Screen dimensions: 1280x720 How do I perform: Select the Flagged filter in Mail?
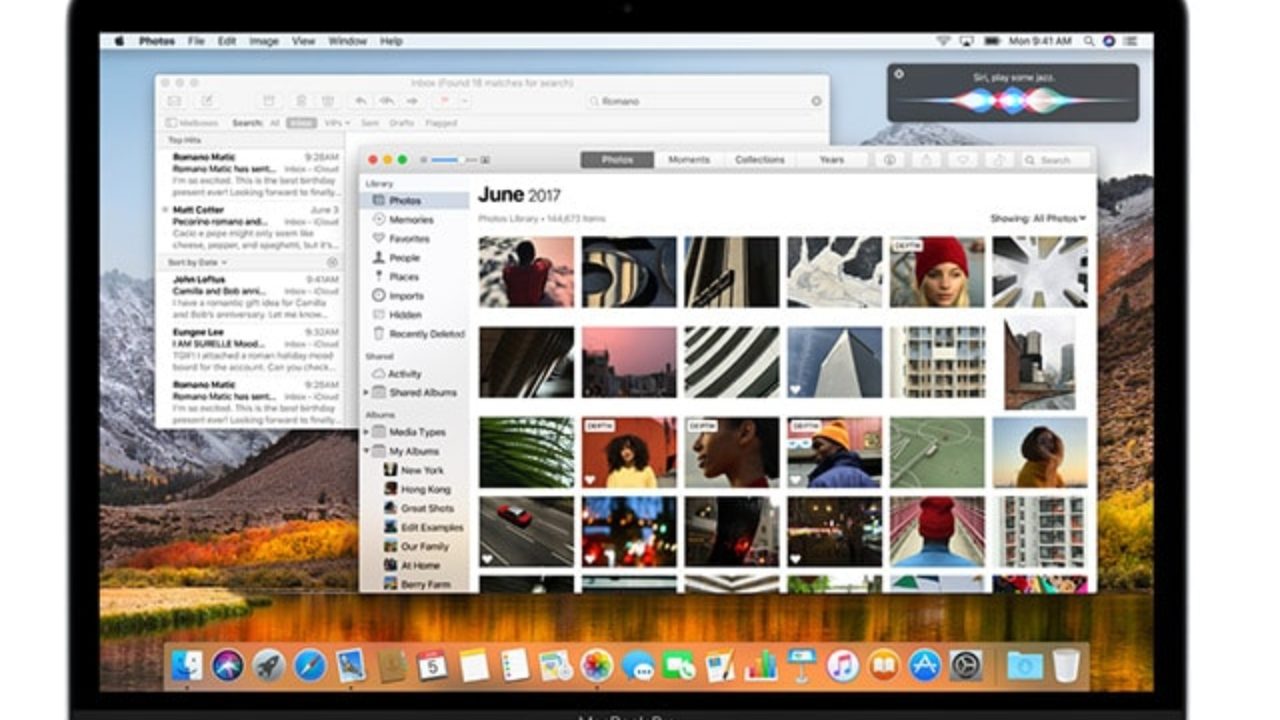pos(441,123)
